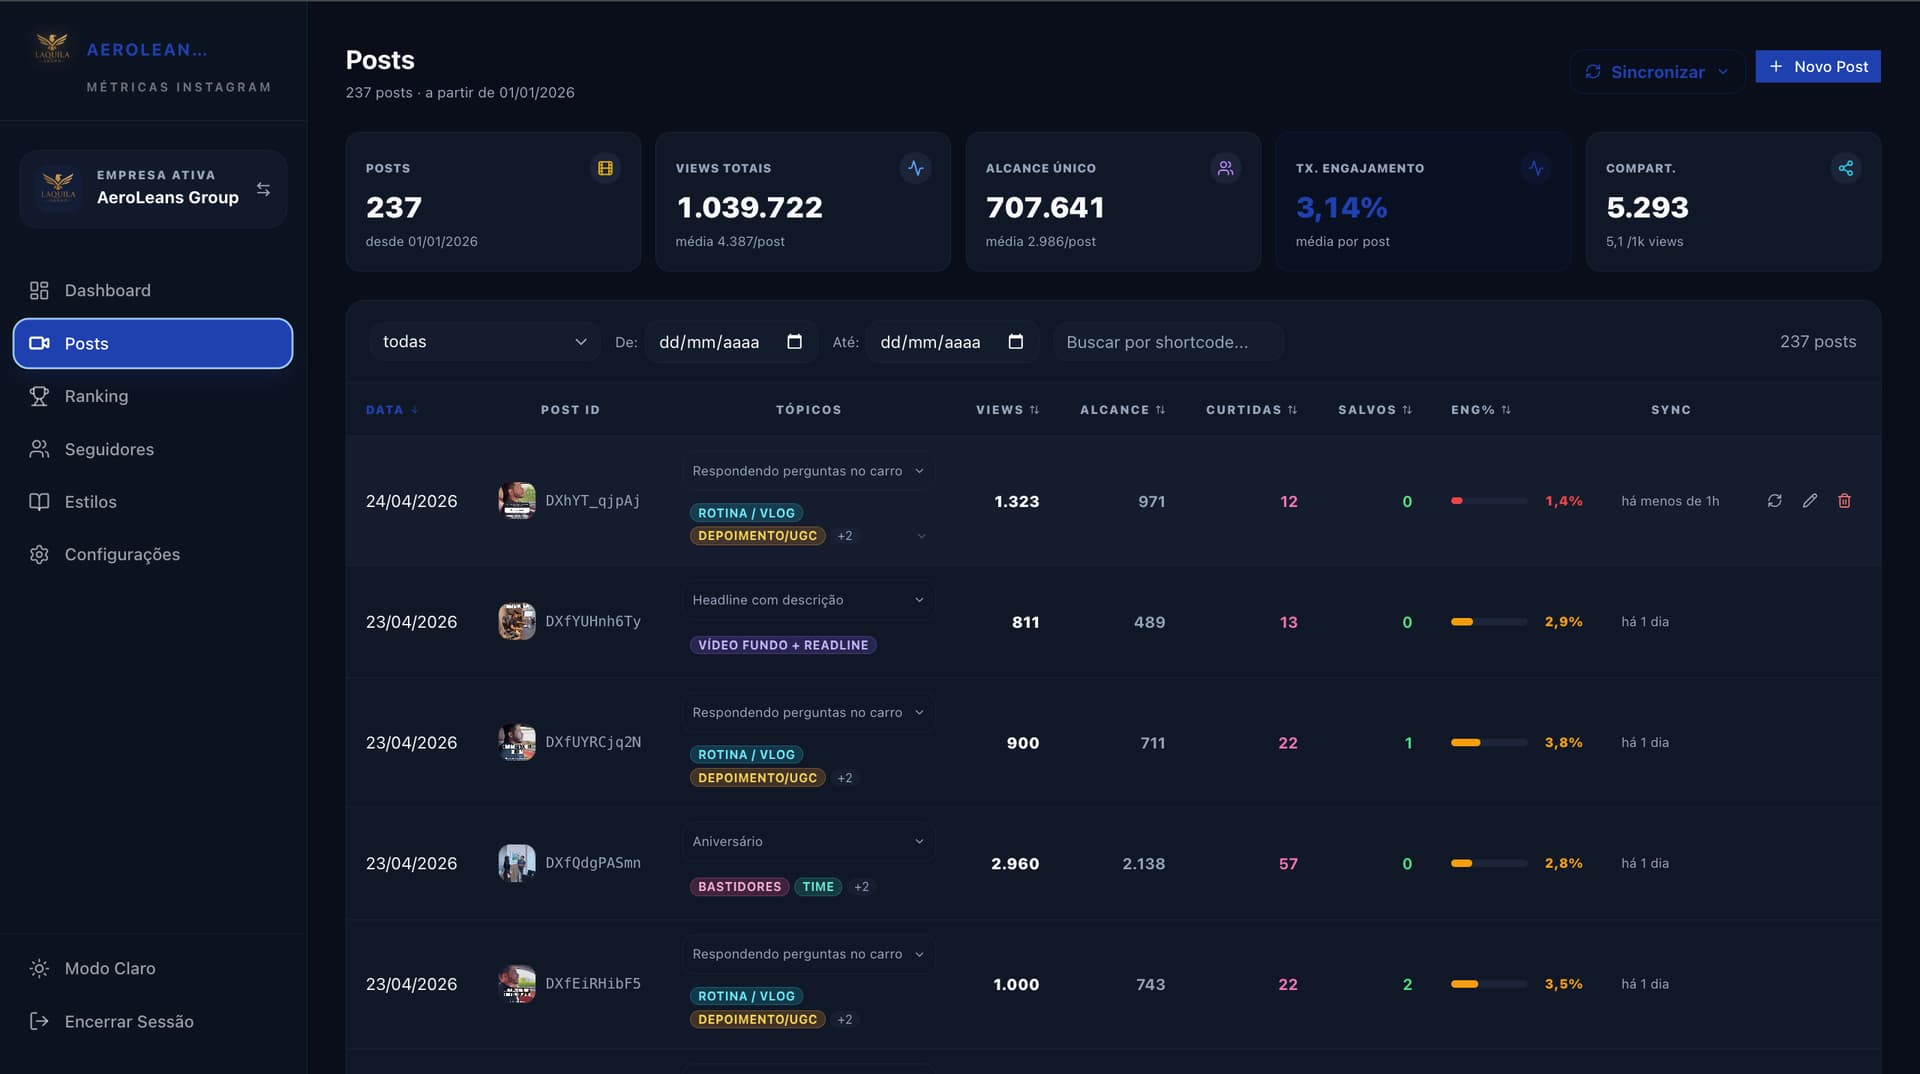Image resolution: width=1920 pixels, height=1074 pixels.
Task: Click the edit pencil icon for first post
Action: pos(1809,501)
